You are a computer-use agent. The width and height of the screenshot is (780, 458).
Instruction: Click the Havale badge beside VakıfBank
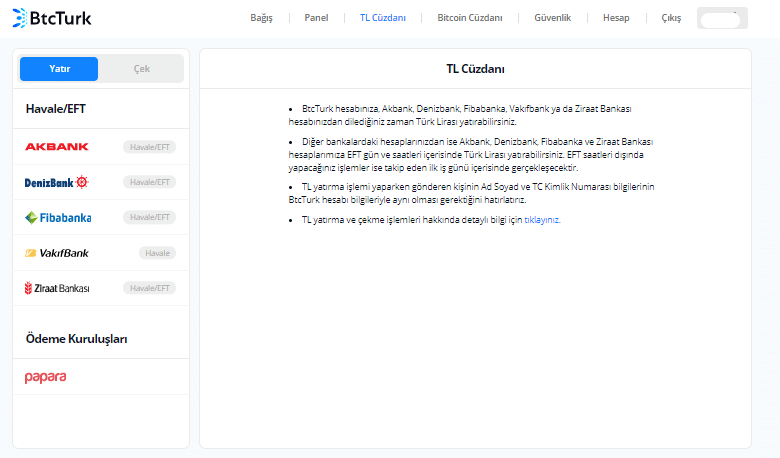[x=157, y=253]
